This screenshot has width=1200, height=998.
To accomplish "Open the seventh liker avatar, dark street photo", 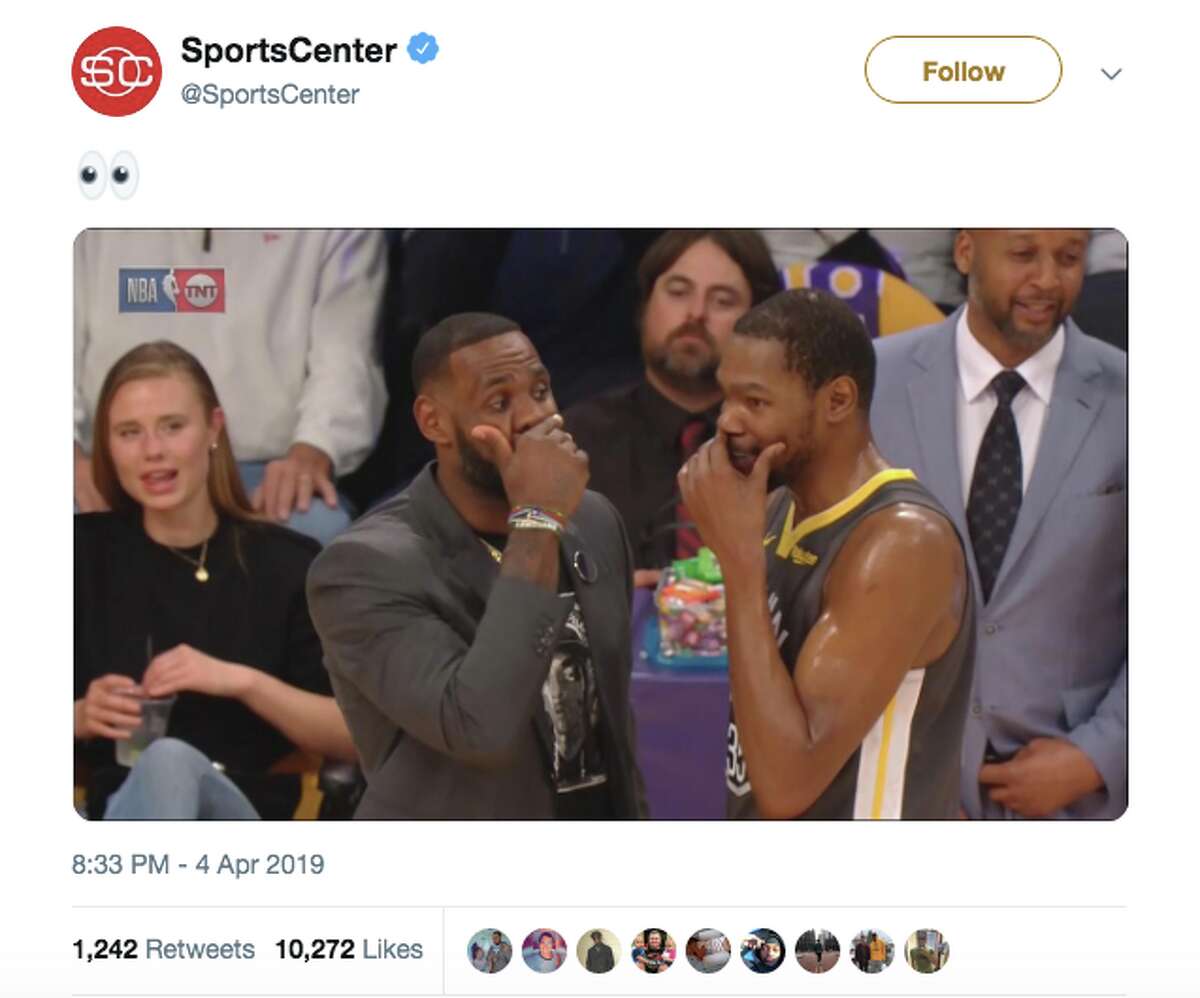I will 817,950.
